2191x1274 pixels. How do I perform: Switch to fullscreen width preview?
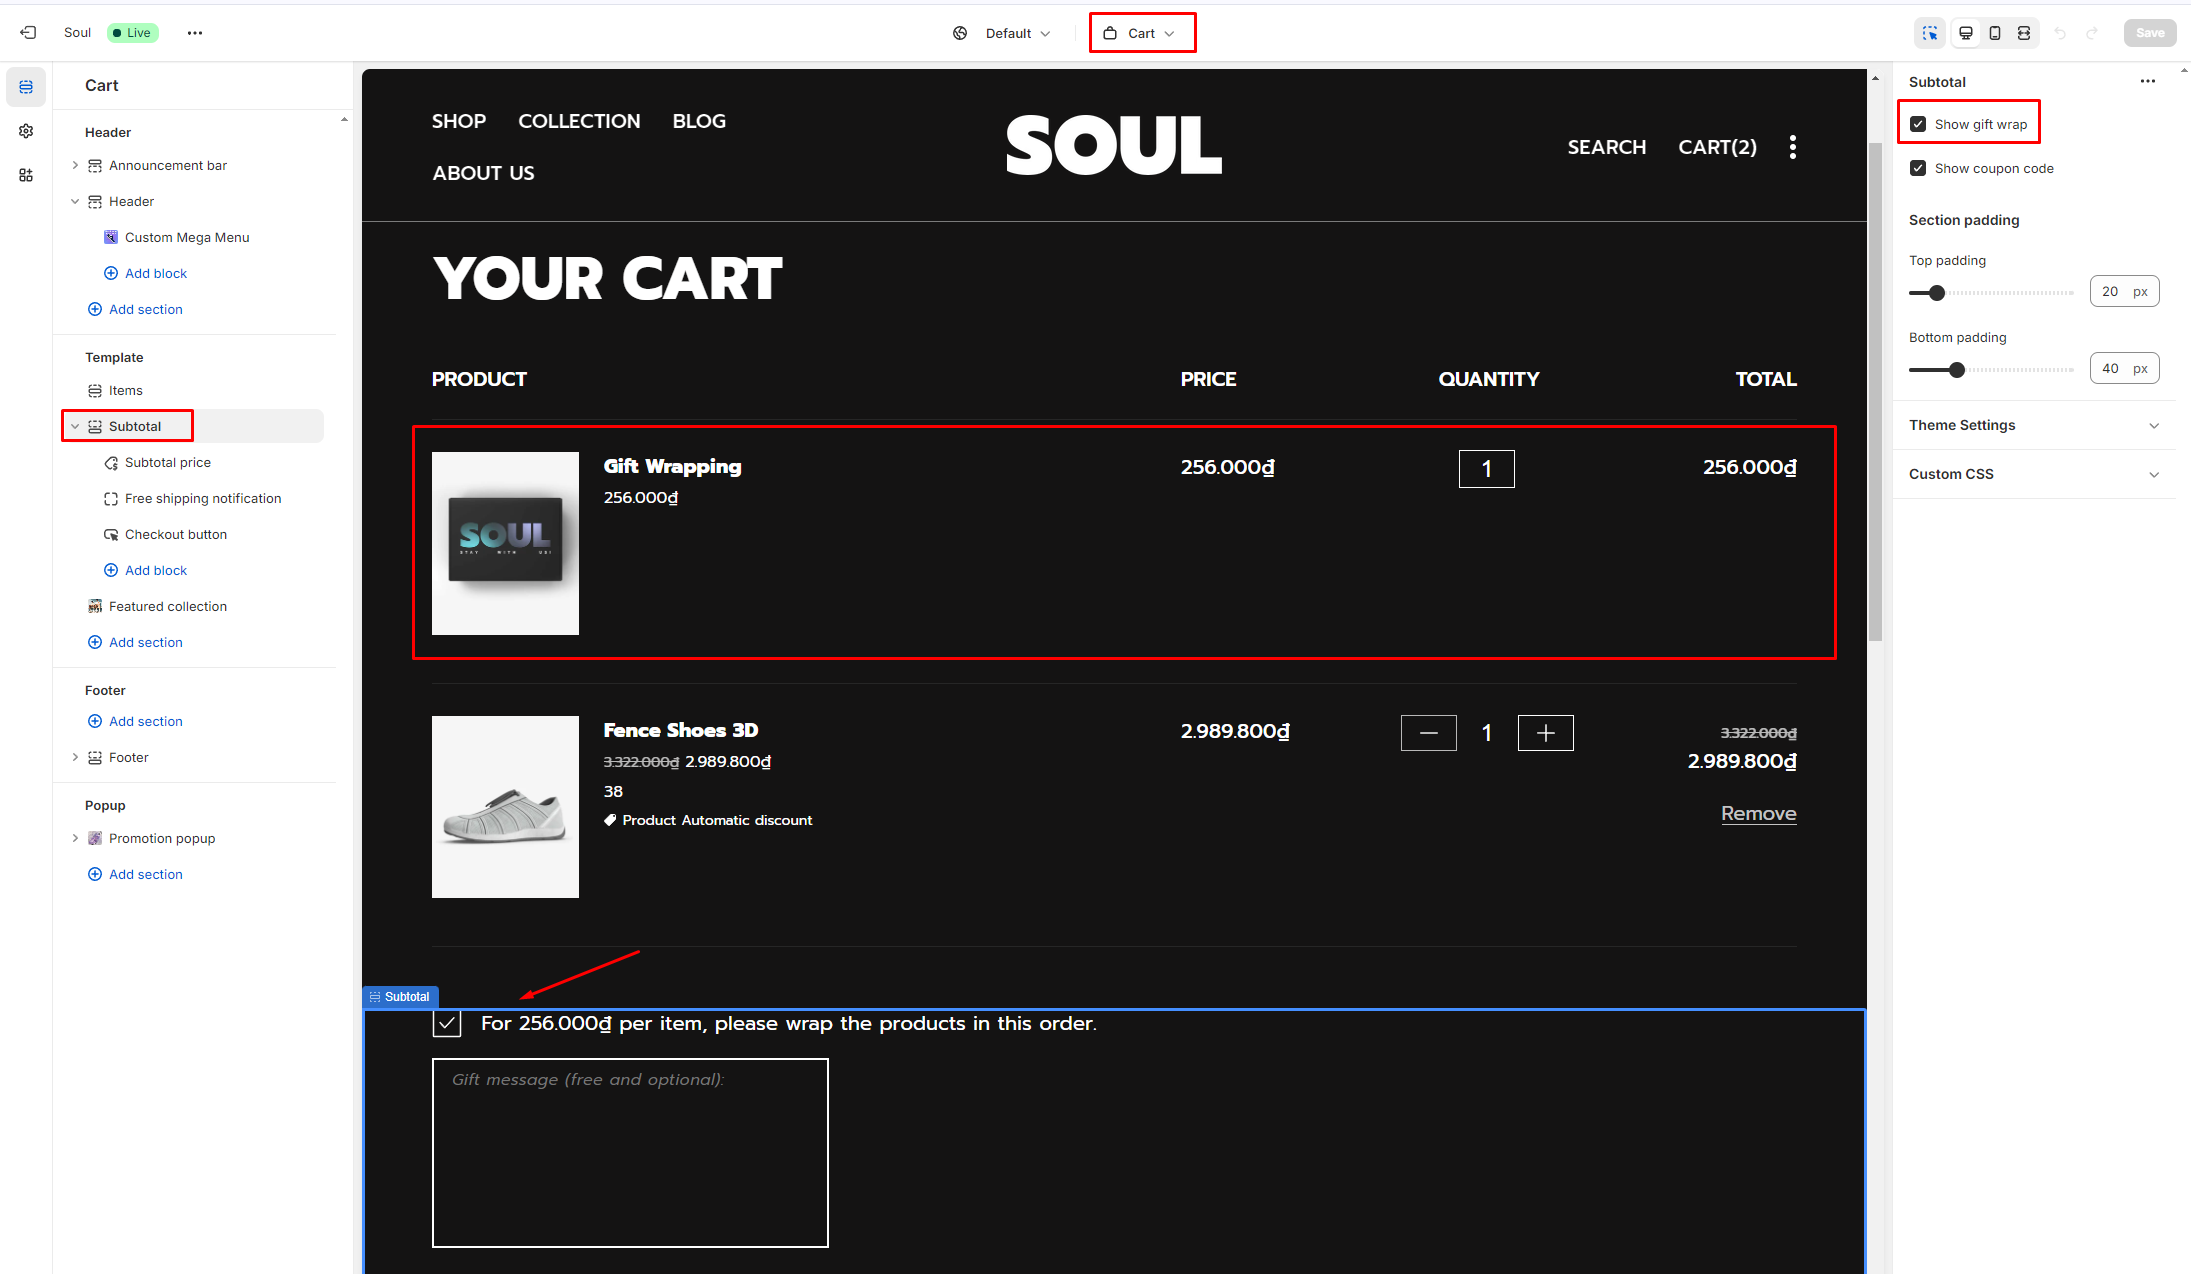2024,33
